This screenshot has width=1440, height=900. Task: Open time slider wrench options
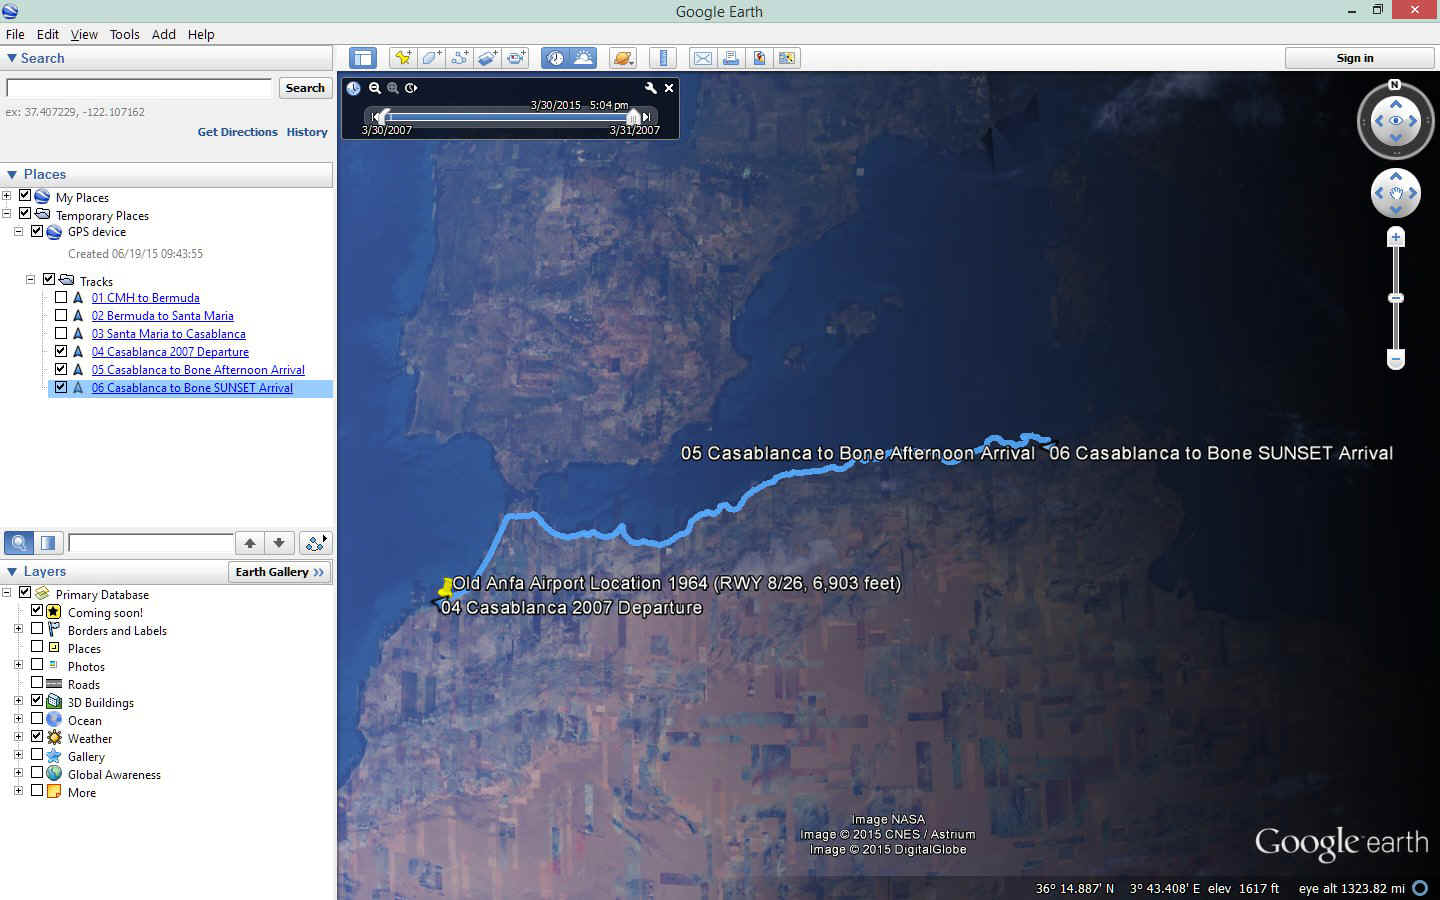(650, 88)
